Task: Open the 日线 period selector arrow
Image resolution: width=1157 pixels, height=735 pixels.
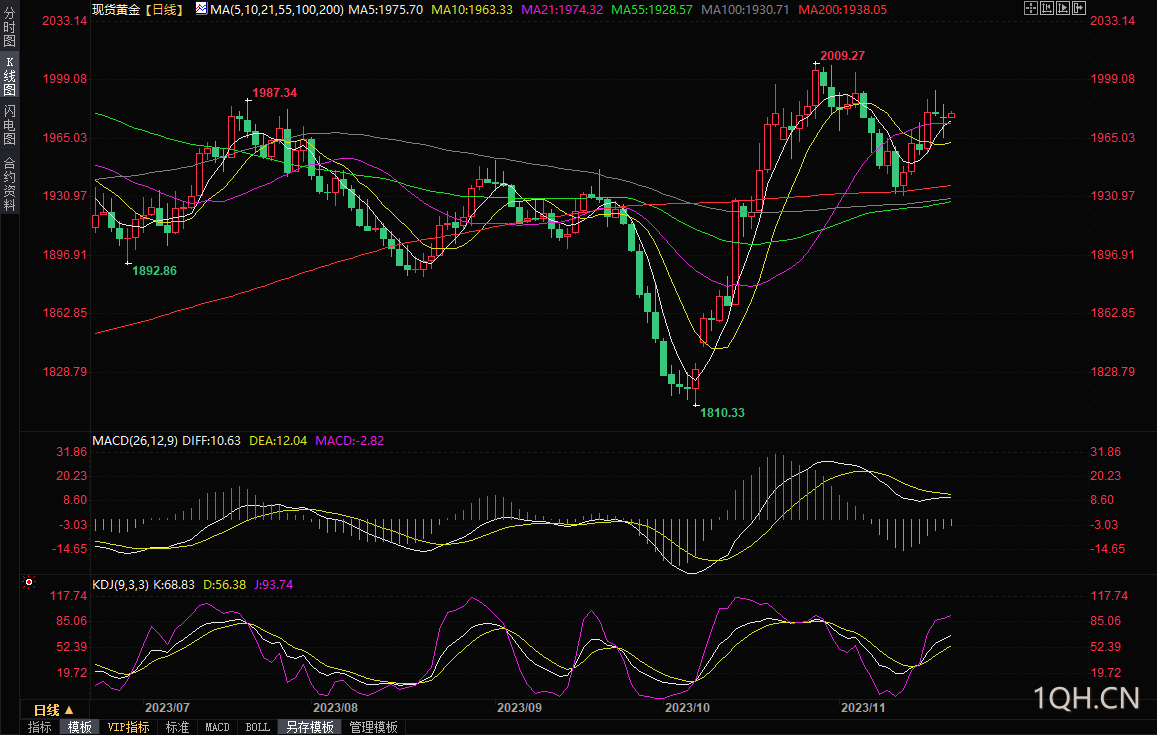Action: pos(69,710)
